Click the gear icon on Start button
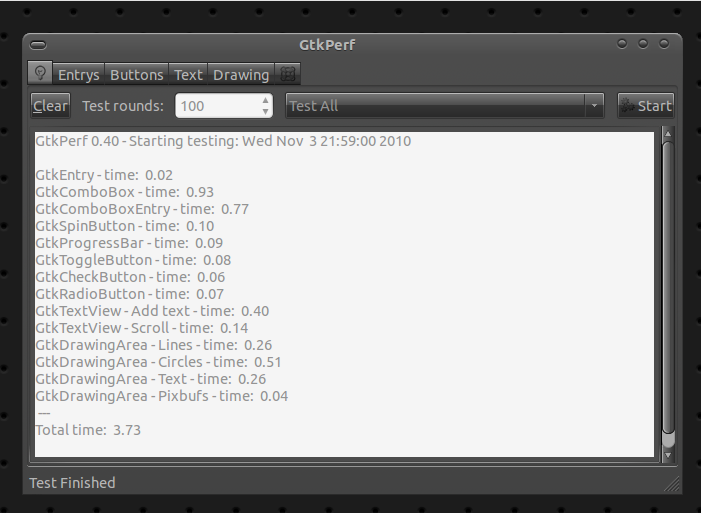This screenshot has width=701, height=513. click(x=628, y=106)
